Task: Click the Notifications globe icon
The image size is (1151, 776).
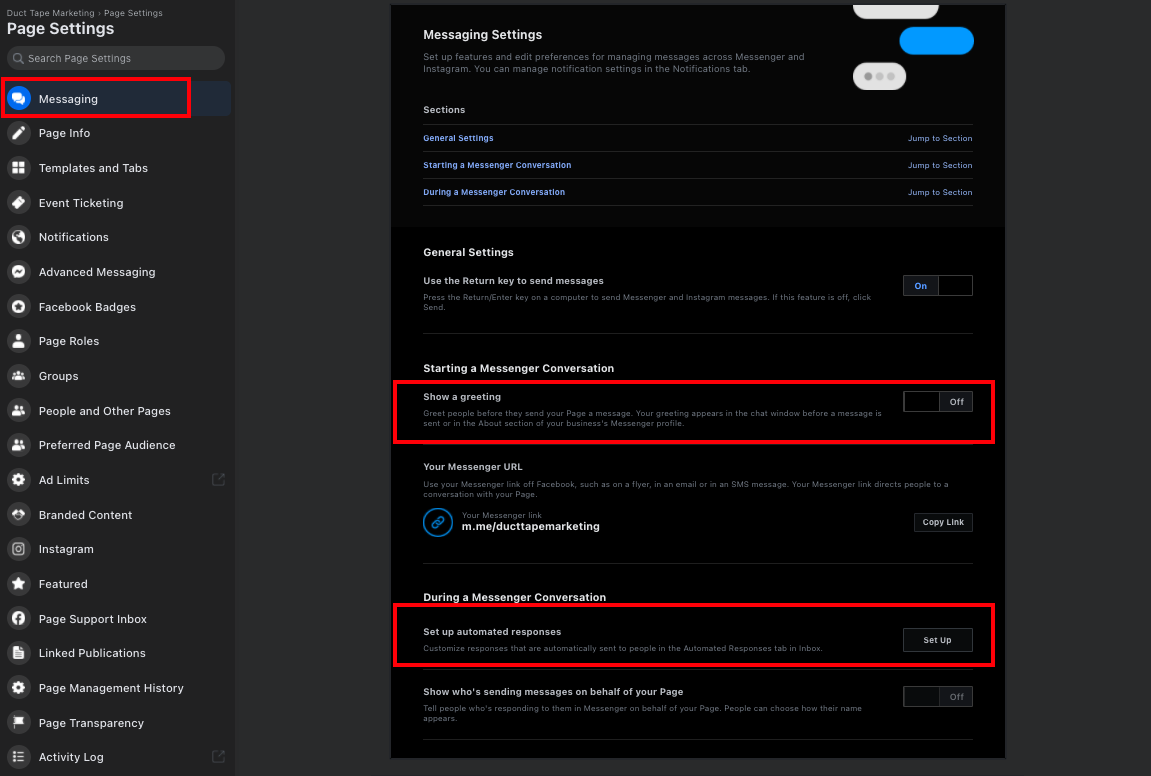Action: pos(19,237)
